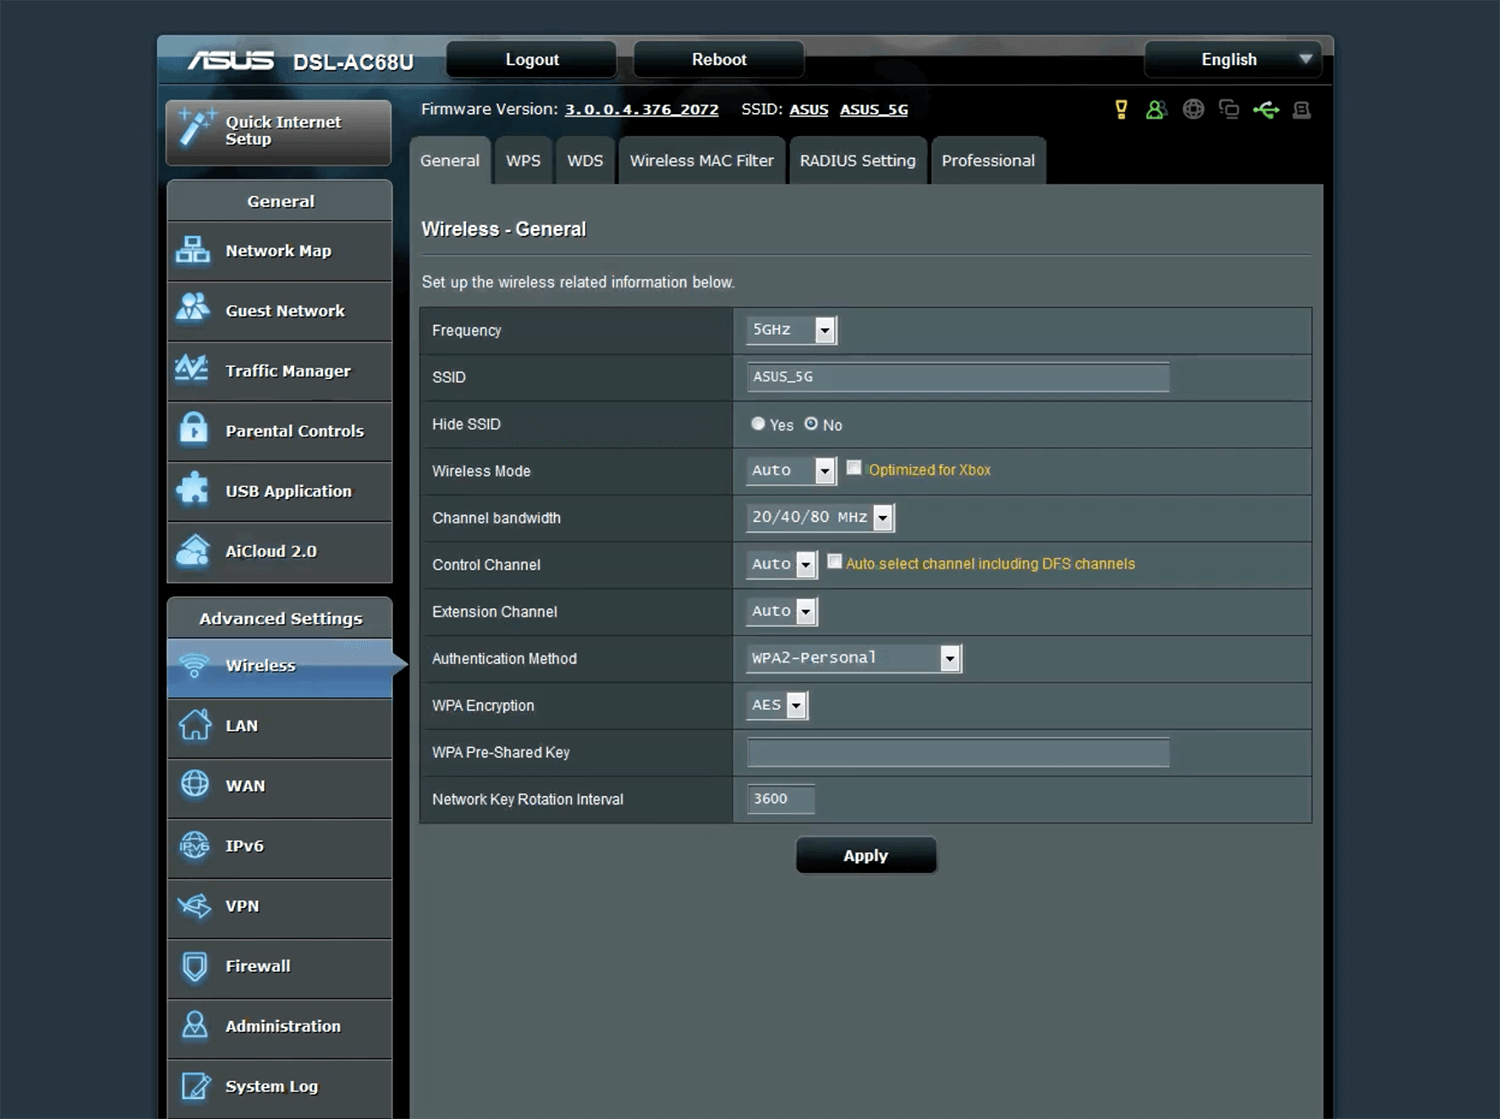The height and width of the screenshot is (1119, 1500).
Task: Open the Firewall shield icon
Action: pos(195,966)
